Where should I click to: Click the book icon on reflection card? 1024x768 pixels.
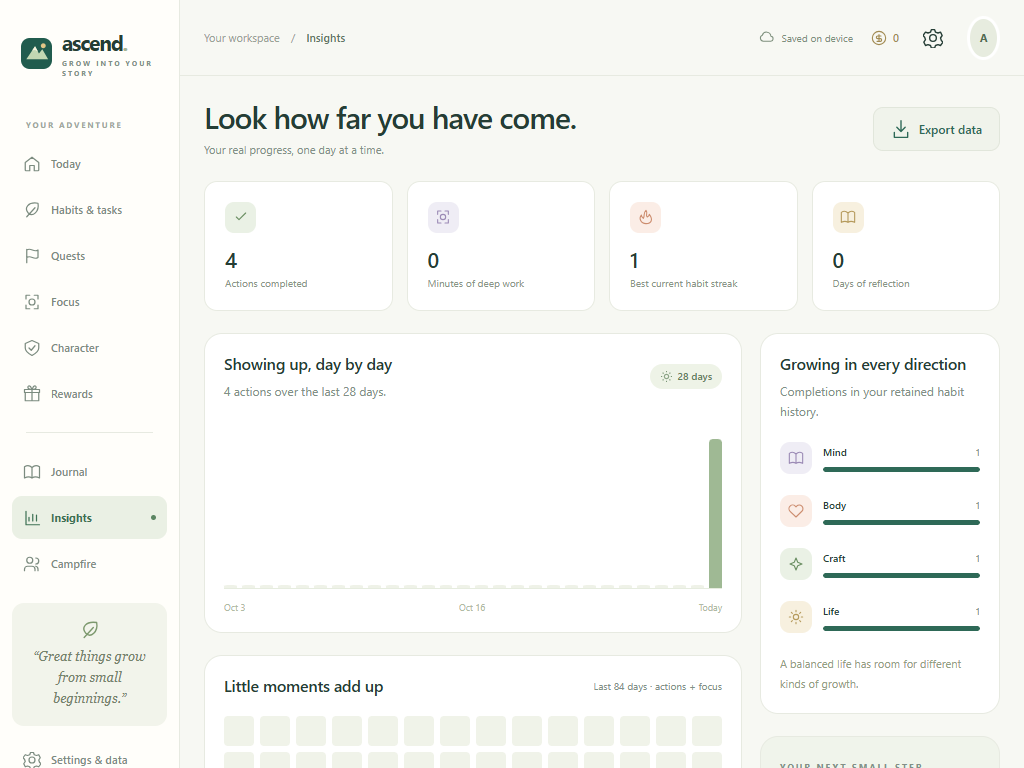pyautogui.click(x=848, y=217)
